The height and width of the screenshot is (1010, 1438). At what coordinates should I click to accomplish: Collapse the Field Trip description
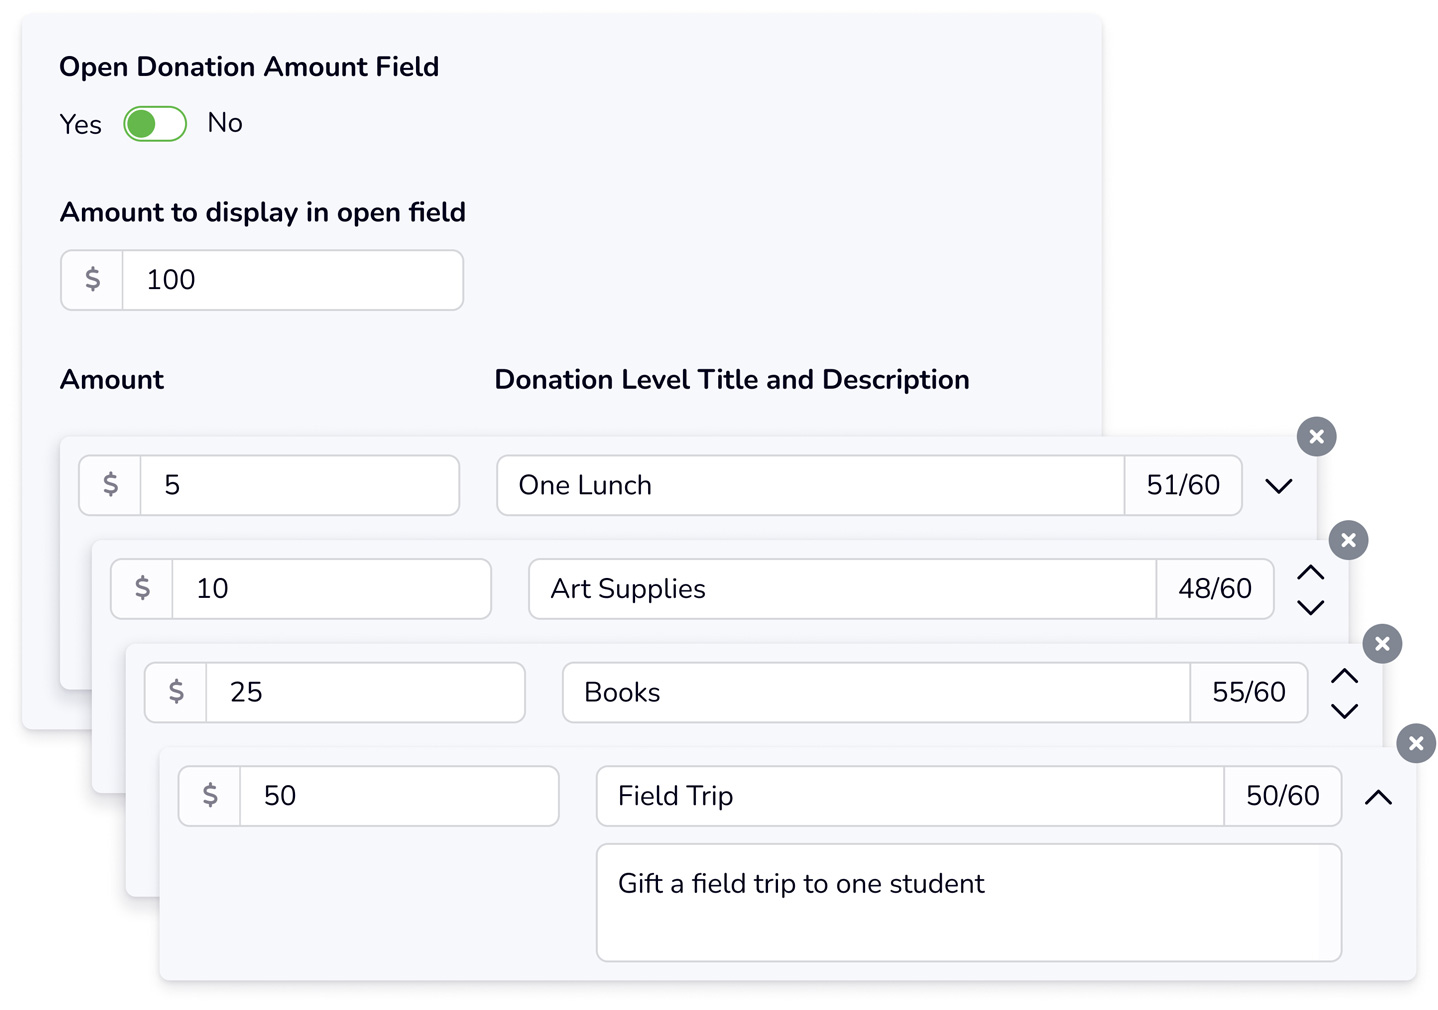[1378, 797]
